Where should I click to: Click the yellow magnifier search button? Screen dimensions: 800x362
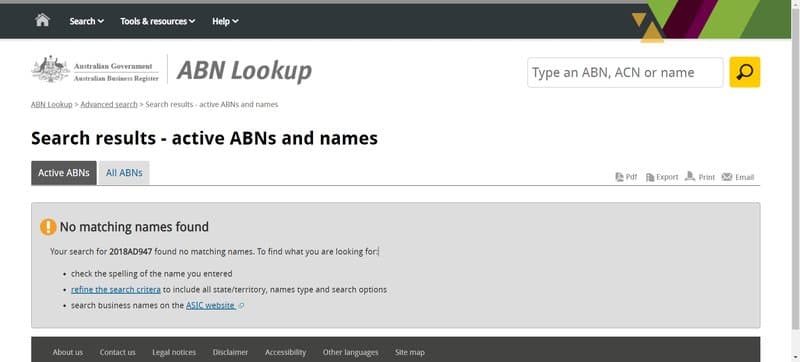(744, 72)
